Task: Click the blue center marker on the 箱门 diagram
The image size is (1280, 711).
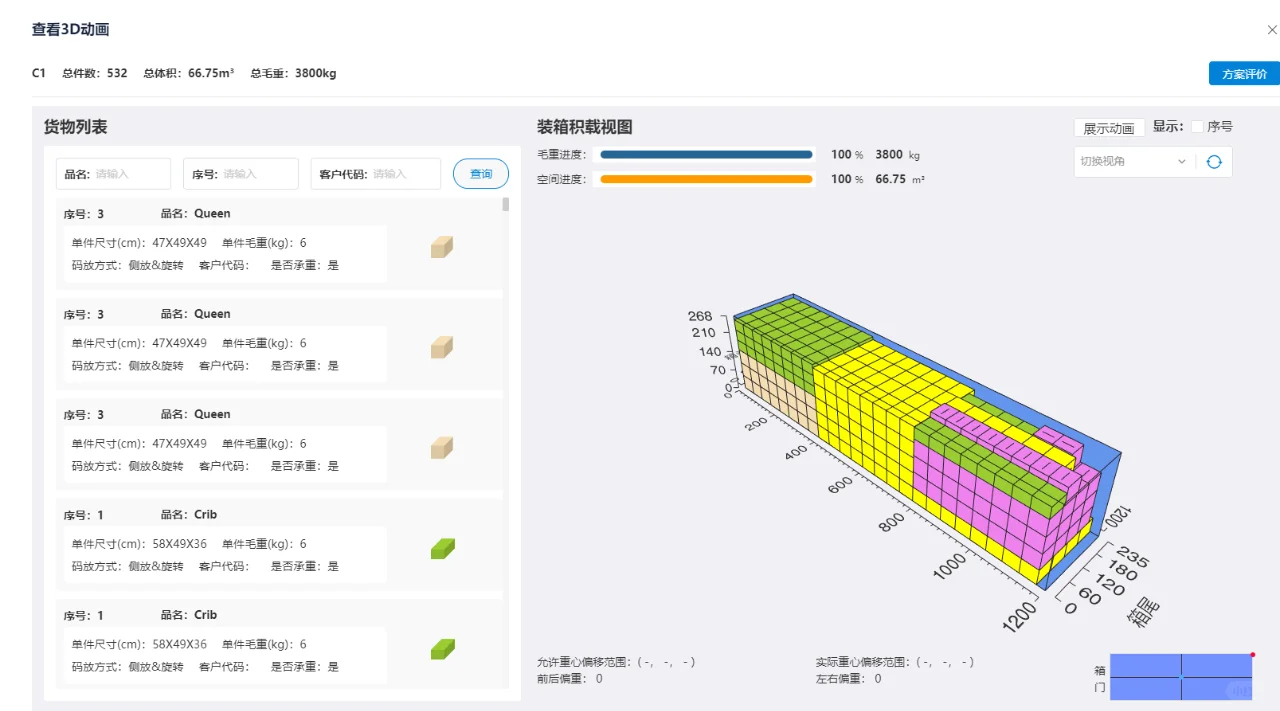Action: click(x=1180, y=676)
